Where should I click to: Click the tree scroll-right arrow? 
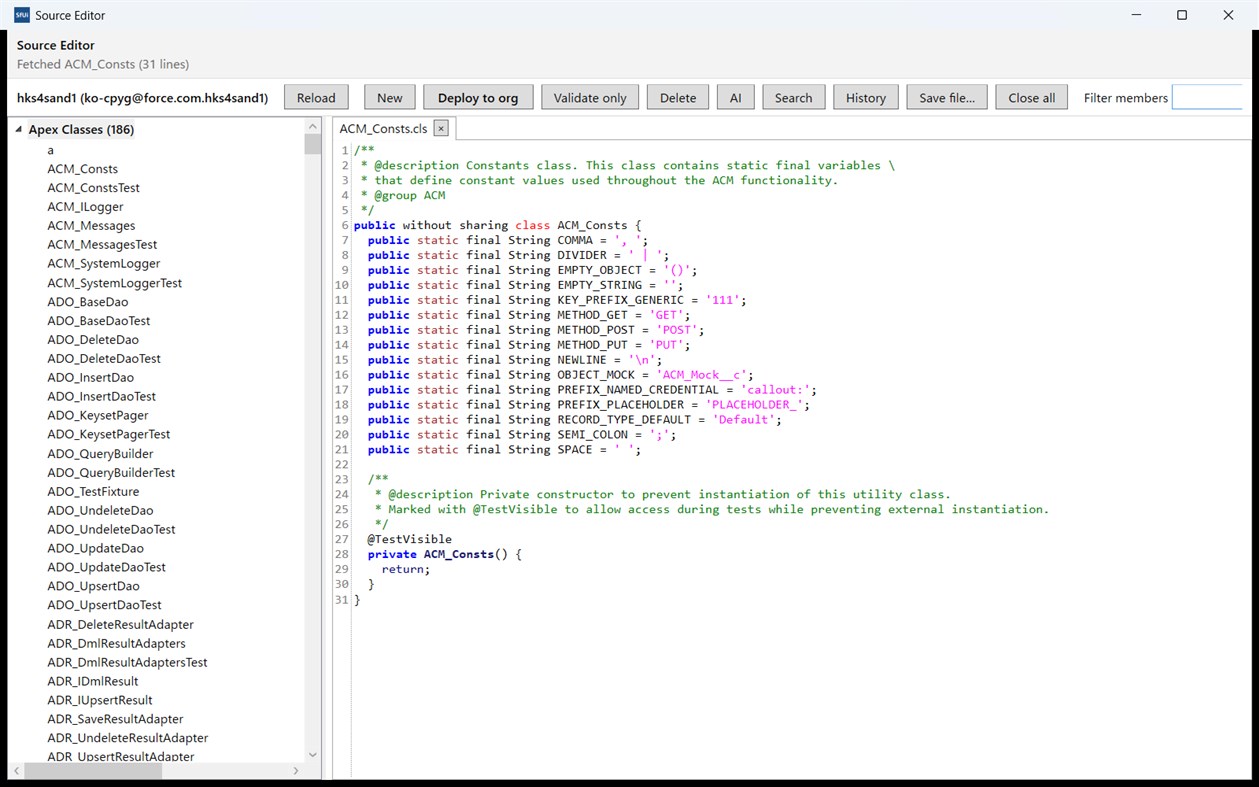tap(296, 771)
